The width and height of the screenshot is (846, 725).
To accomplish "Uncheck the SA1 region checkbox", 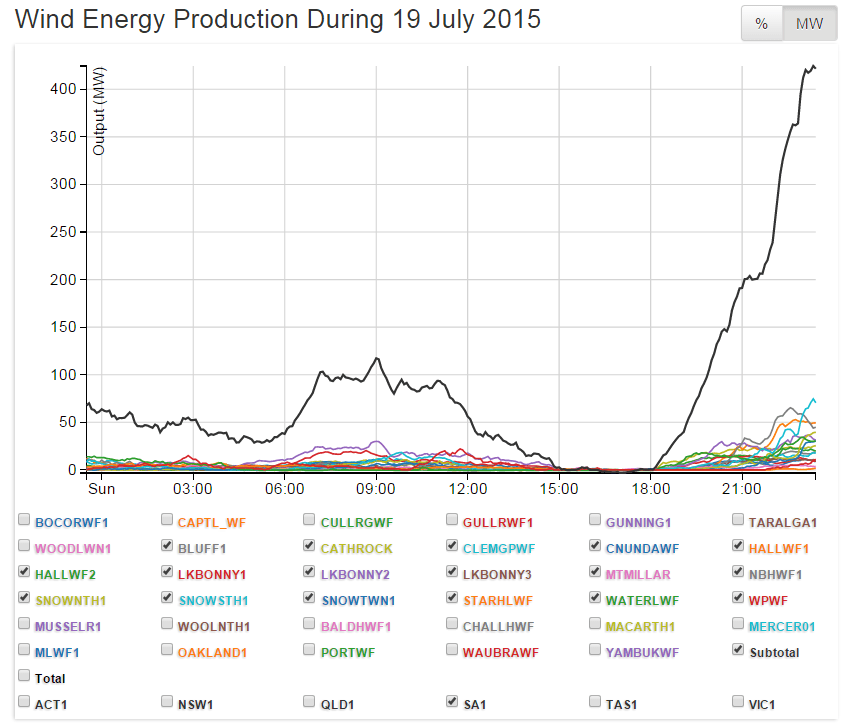I will point(453,702).
